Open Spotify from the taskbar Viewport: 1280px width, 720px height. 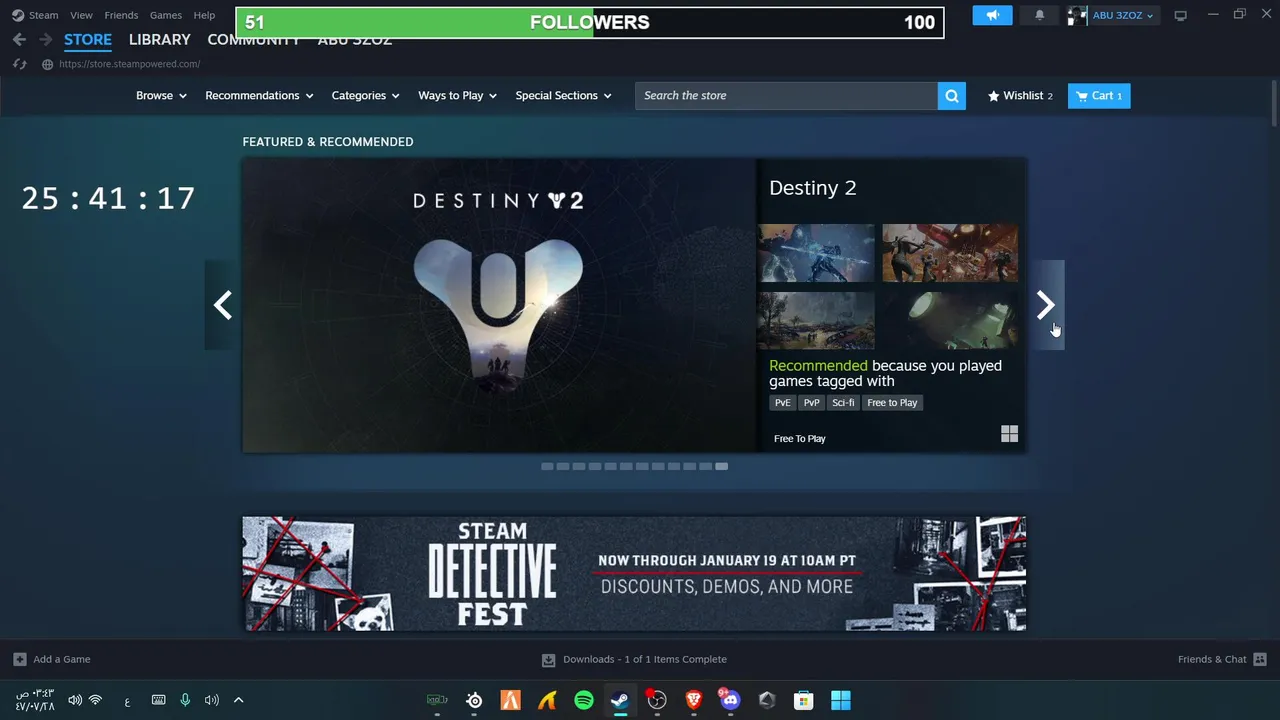tap(584, 700)
